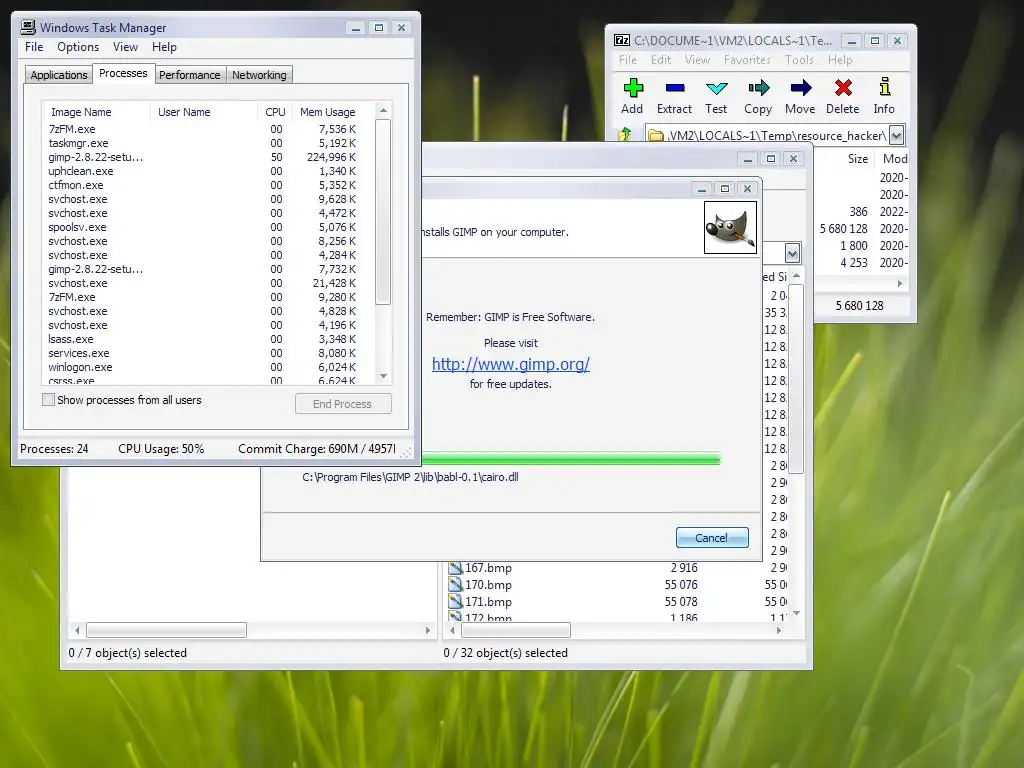Image resolution: width=1024 pixels, height=768 pixels.
Task: Click the End Process button
Action: pos(343,404)
